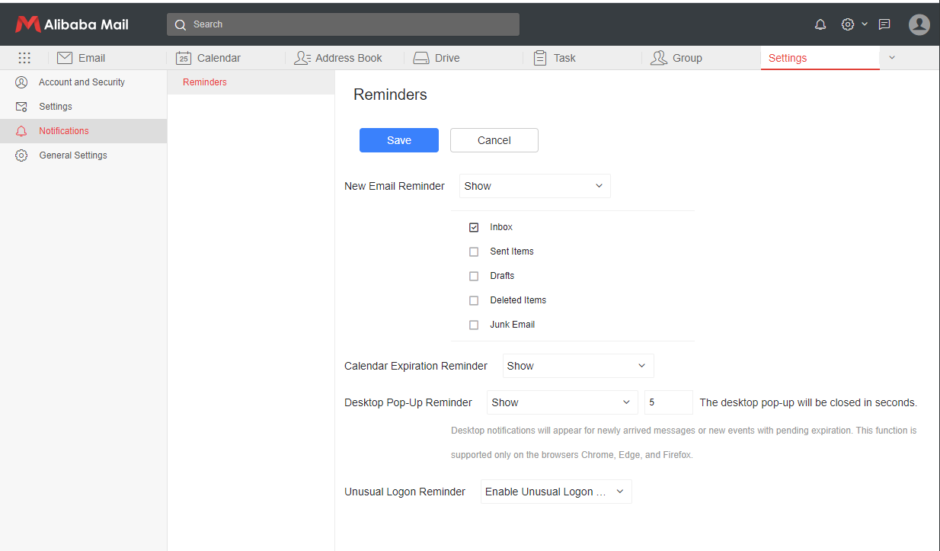
Task: Open the gear settings icon in header
Action: tap(848, 25)
